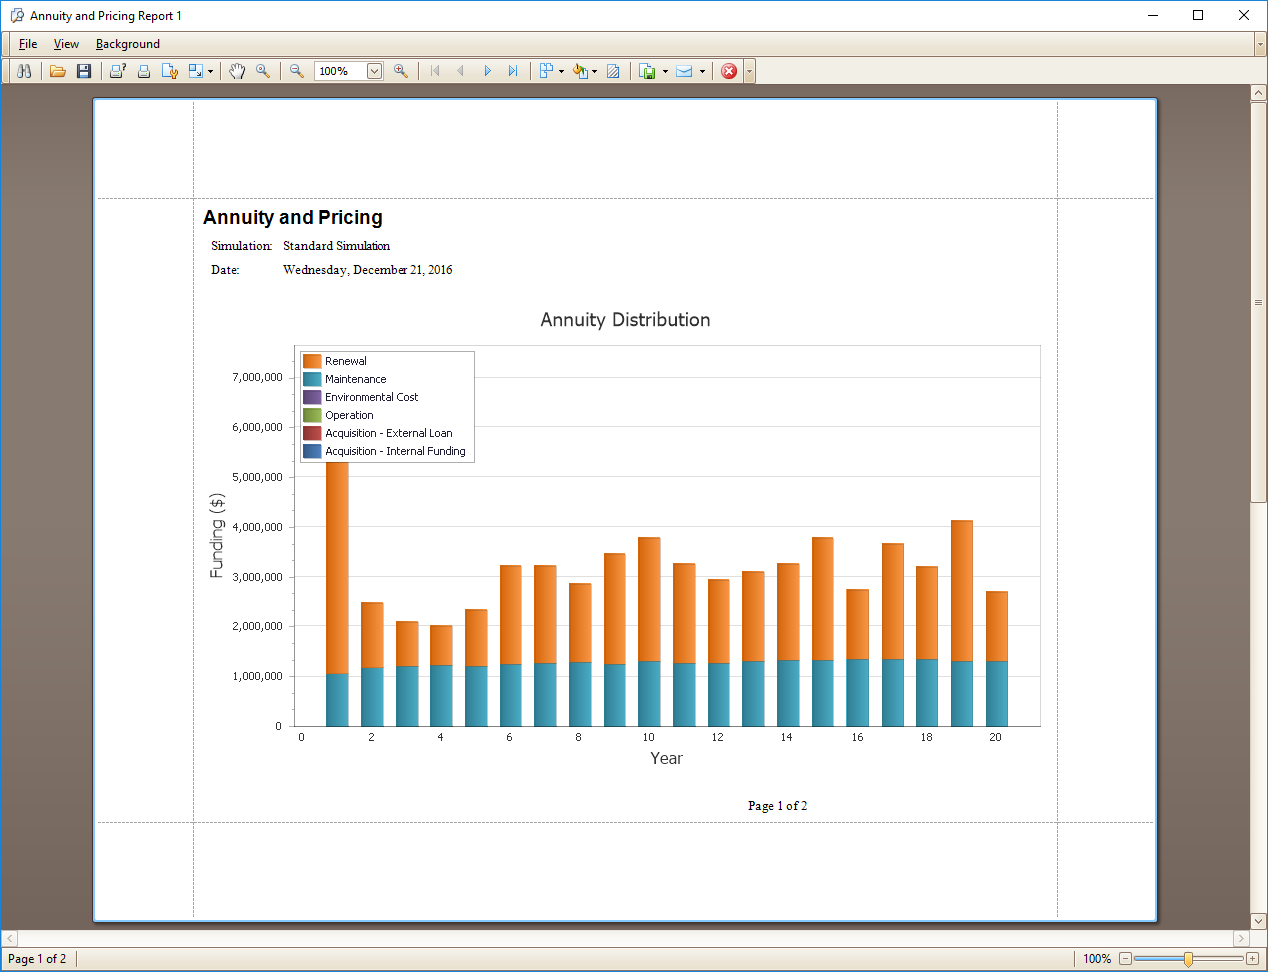Navigate to the last page

[513, 71]
